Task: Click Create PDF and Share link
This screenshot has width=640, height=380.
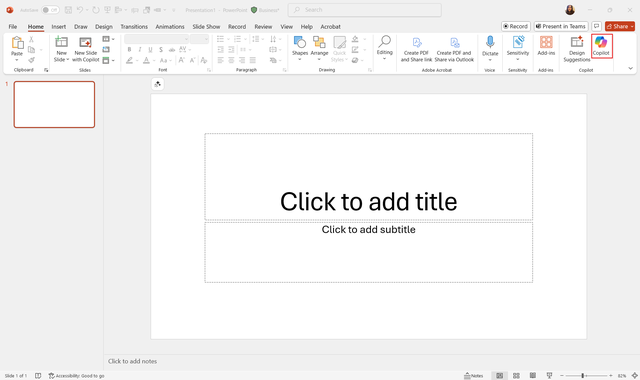Action: (416, 49)
